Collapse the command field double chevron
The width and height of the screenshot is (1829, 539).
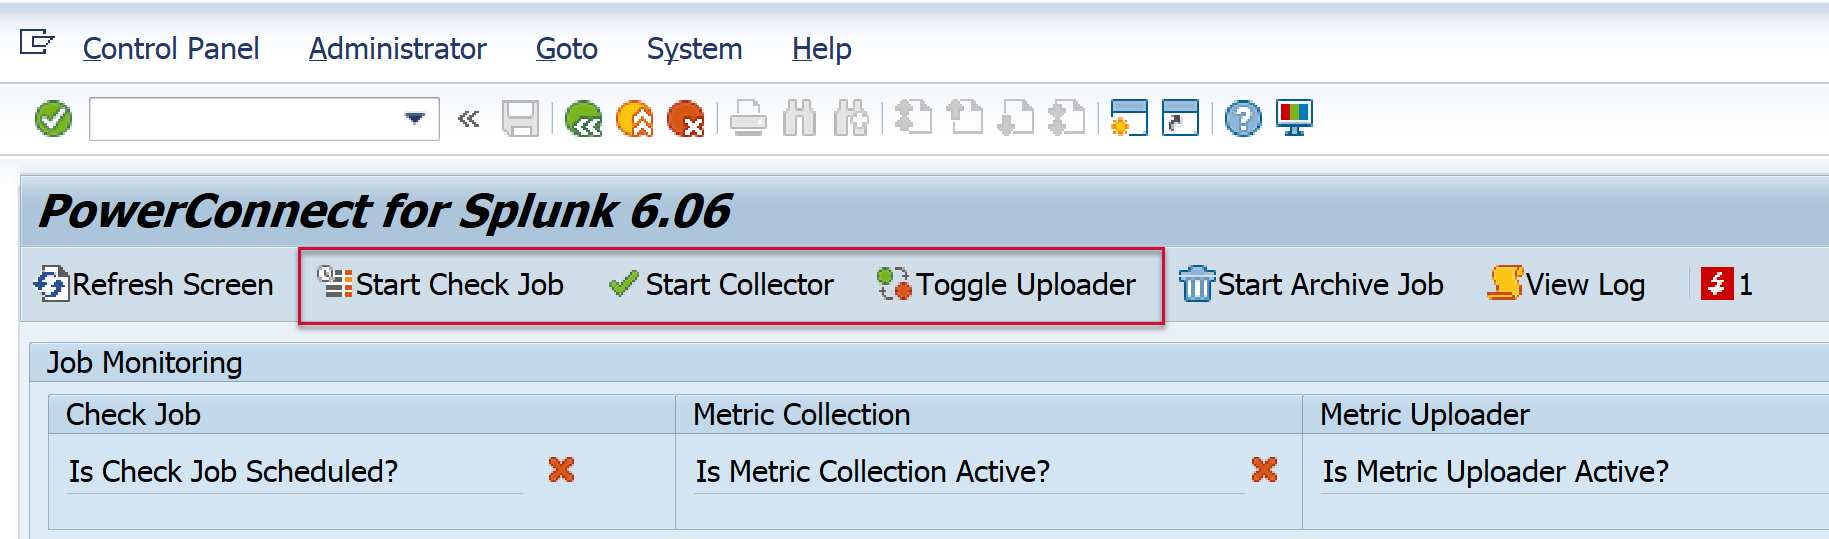468,119
